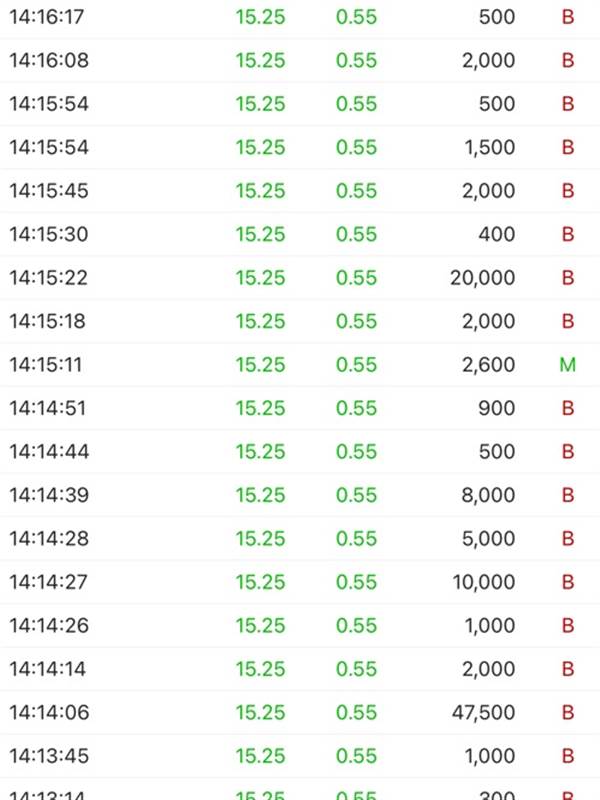Click the 14:15:18 timestamp
The width and height of the screenshot is (600, 800).
[48, 321]
